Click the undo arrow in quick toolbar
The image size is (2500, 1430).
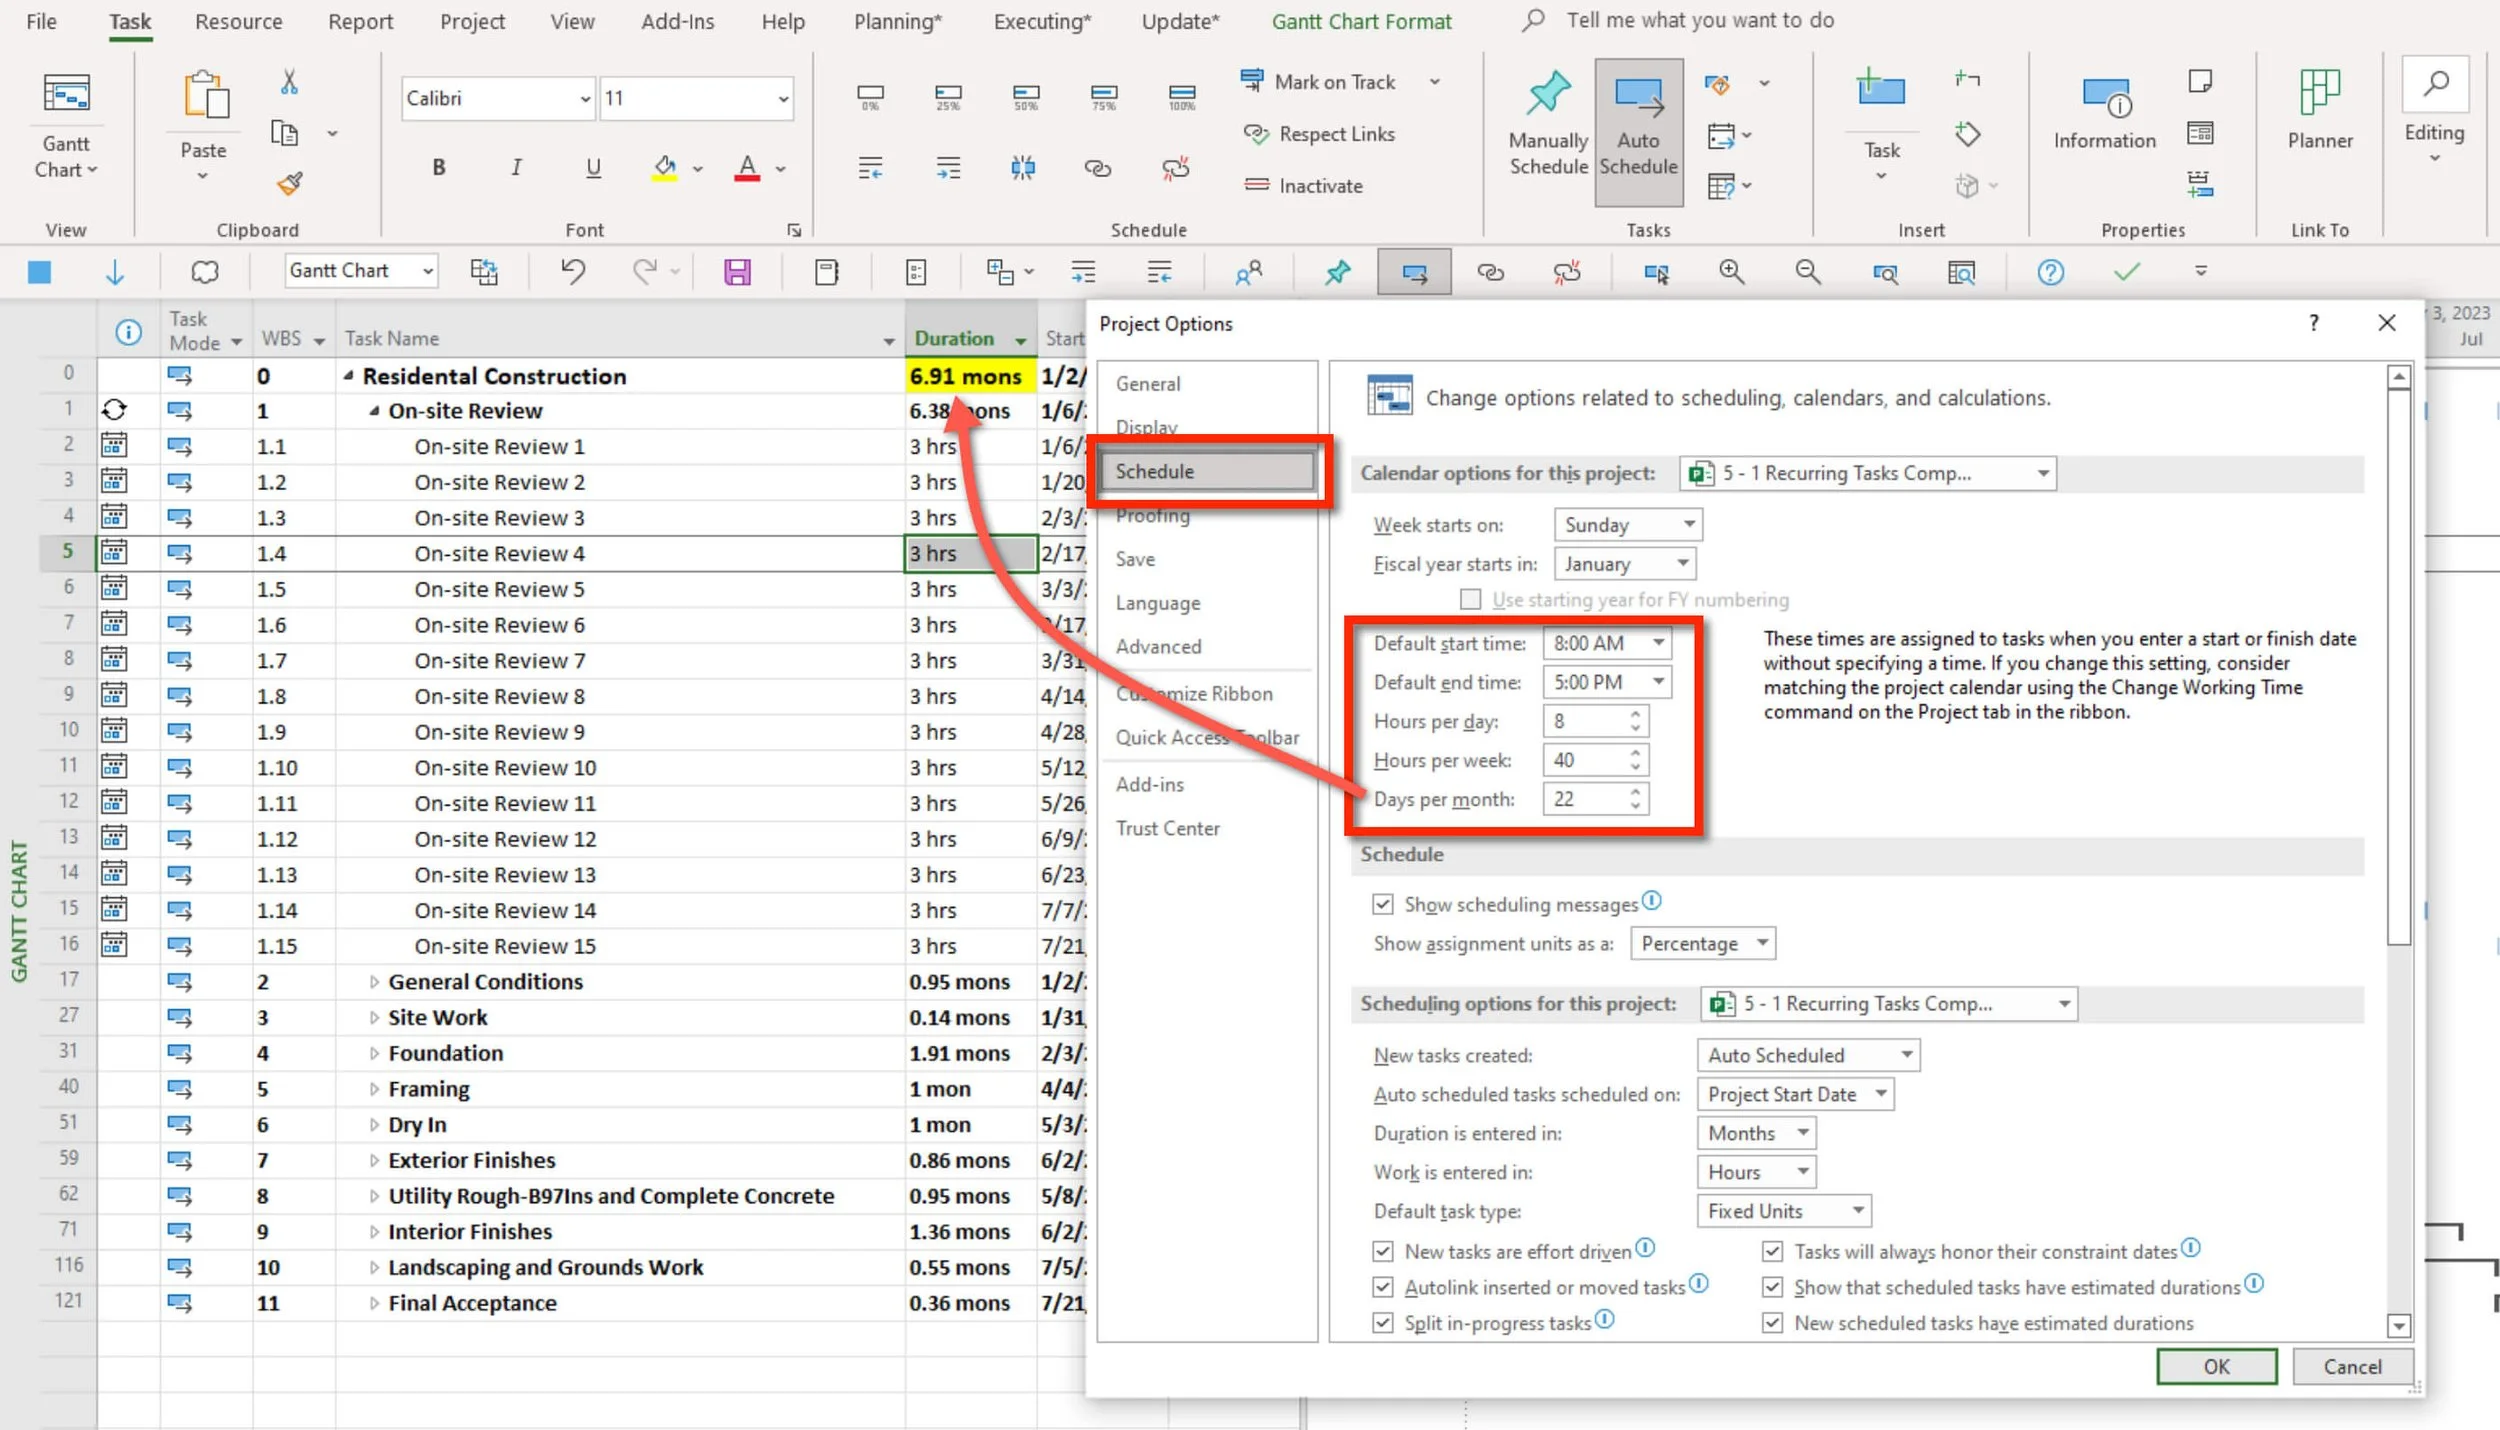[573, 272]
